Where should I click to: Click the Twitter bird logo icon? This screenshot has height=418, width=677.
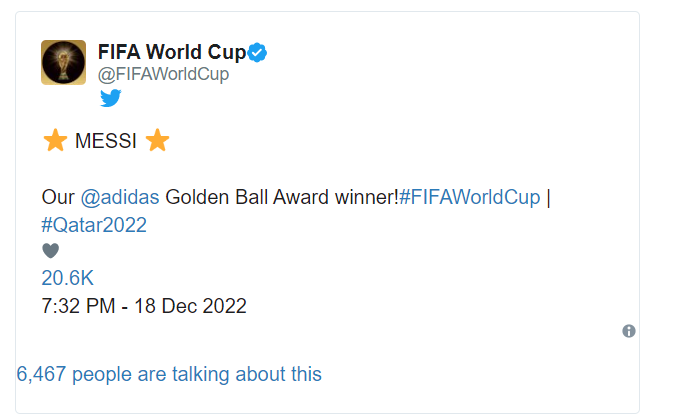[111, 98]
